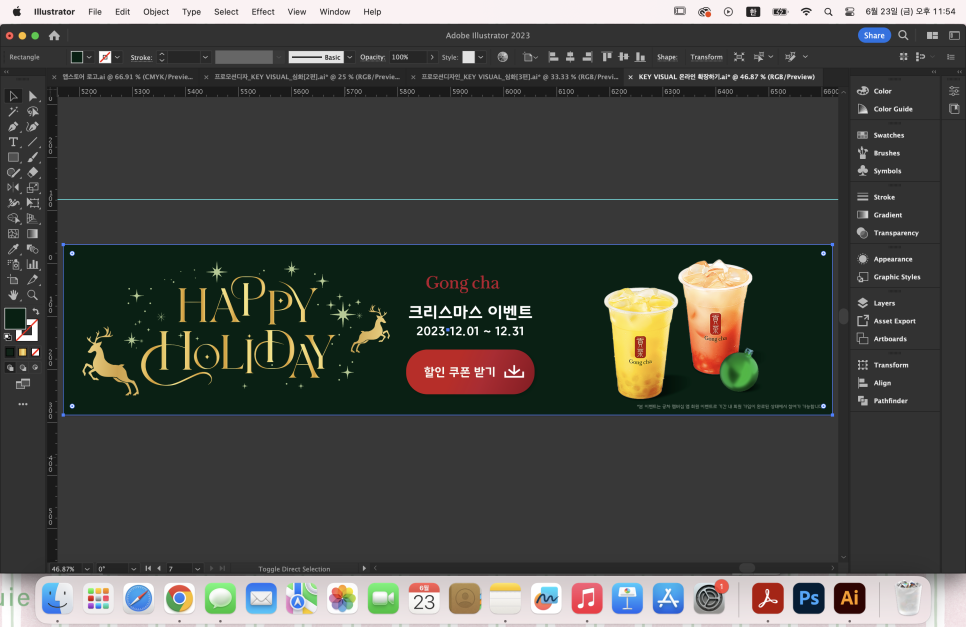Open the Basic brush definition dropdown
The width and height of the screenshot is (966, 627).
tap(349, 57)
